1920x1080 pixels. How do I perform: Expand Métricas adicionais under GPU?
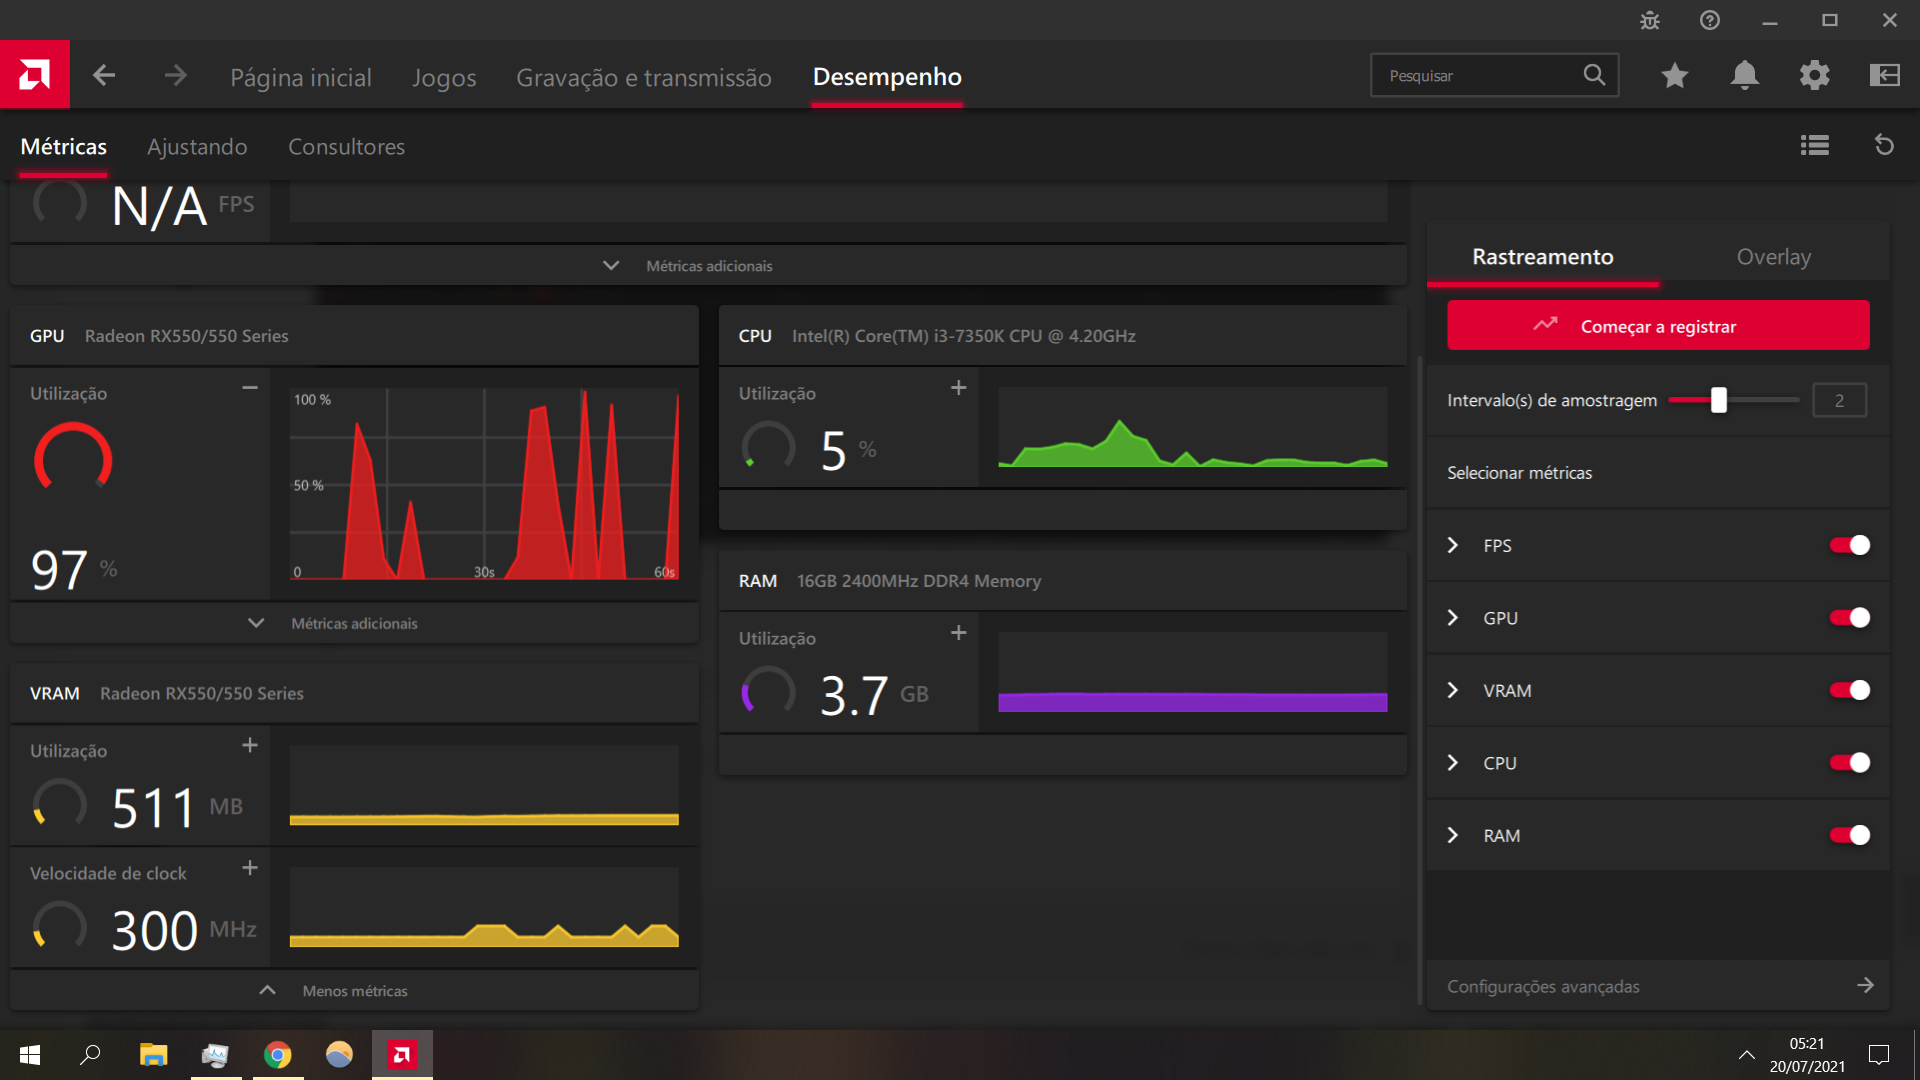point(354,623)
